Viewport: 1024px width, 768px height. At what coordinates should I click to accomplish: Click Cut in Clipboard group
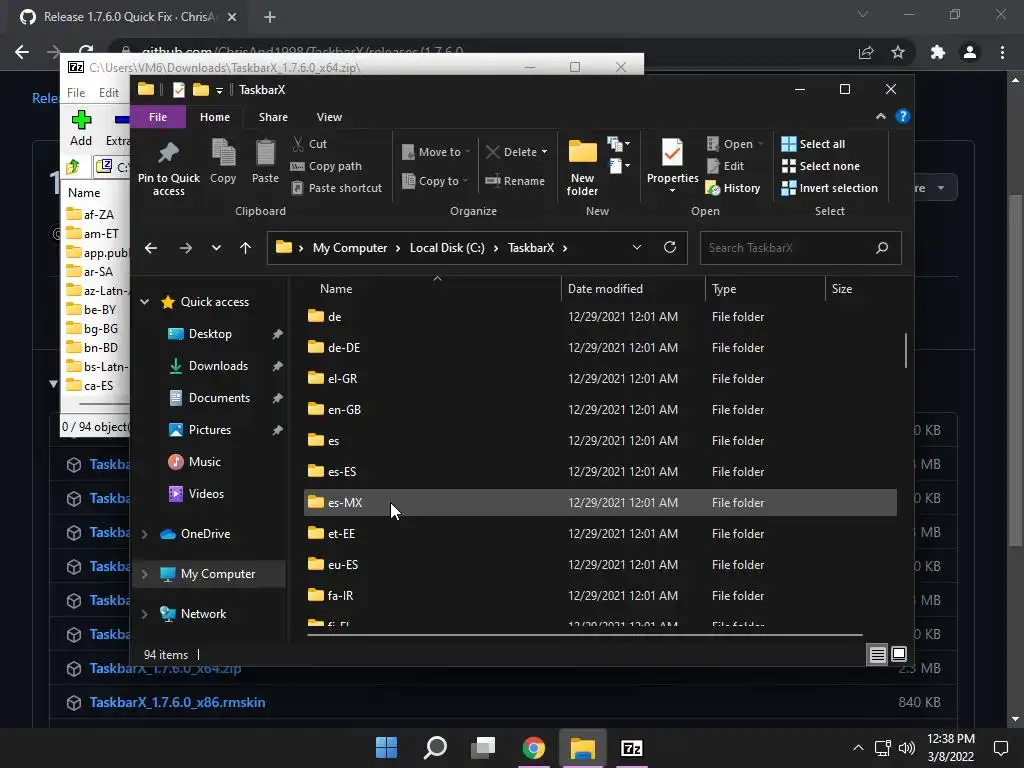(310, 144)
